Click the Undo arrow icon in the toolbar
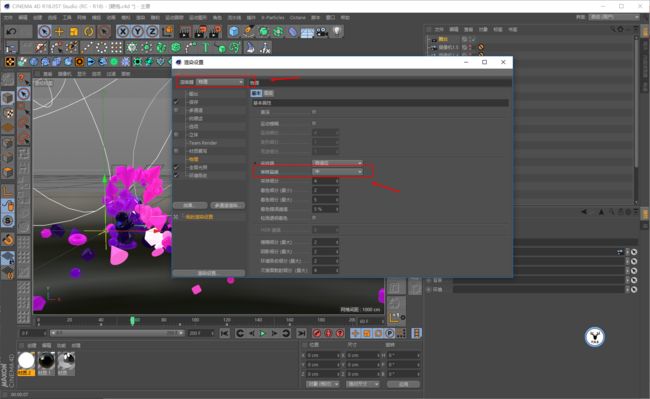Viewport: 650px width, 399px height. (x=12, y=31)
